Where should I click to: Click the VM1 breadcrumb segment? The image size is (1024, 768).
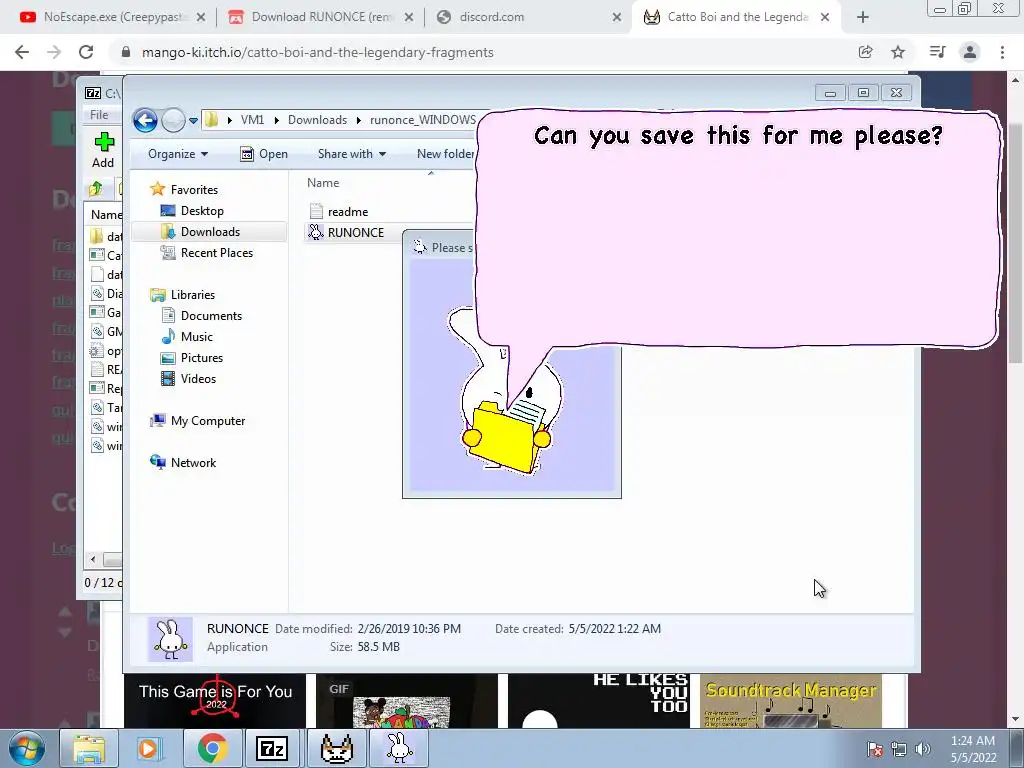pyautogui.click(x=252, y=120)
